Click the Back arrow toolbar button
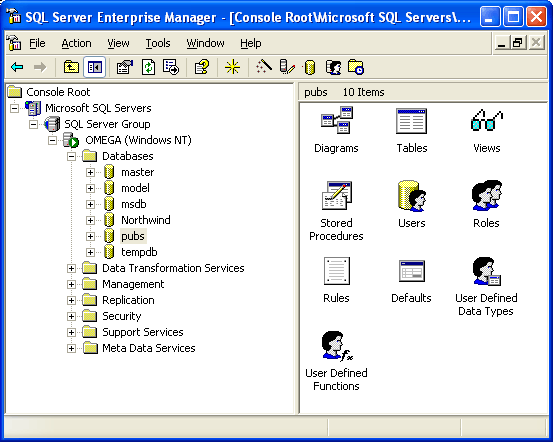 (x=17, y=67)
